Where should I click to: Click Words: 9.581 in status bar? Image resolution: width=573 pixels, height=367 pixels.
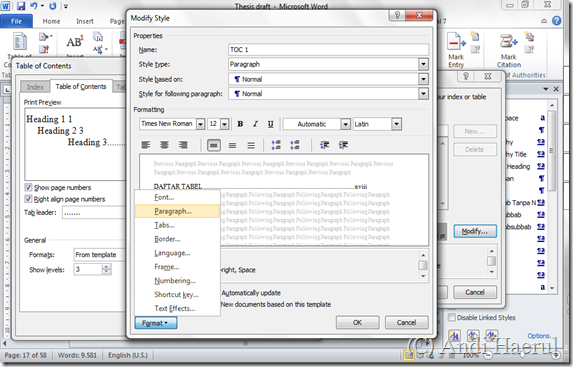click(x=77, y=355)
